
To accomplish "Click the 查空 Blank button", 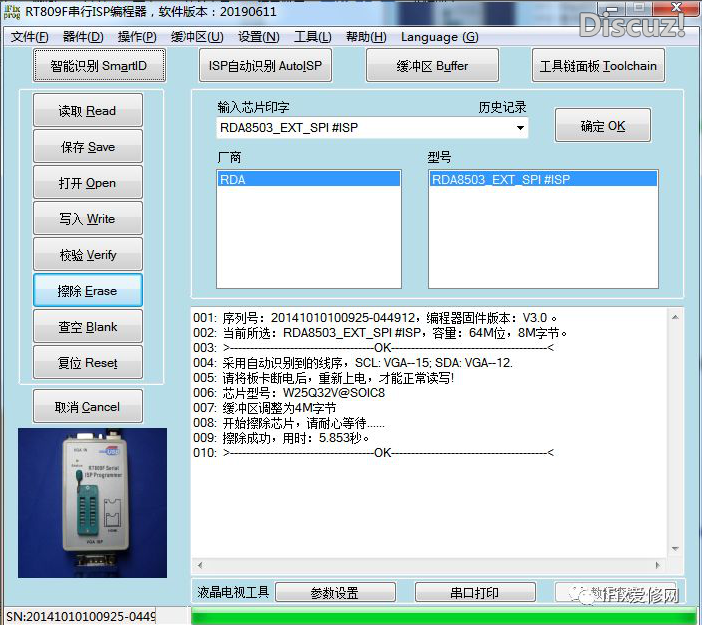I will tap(88, 326).
